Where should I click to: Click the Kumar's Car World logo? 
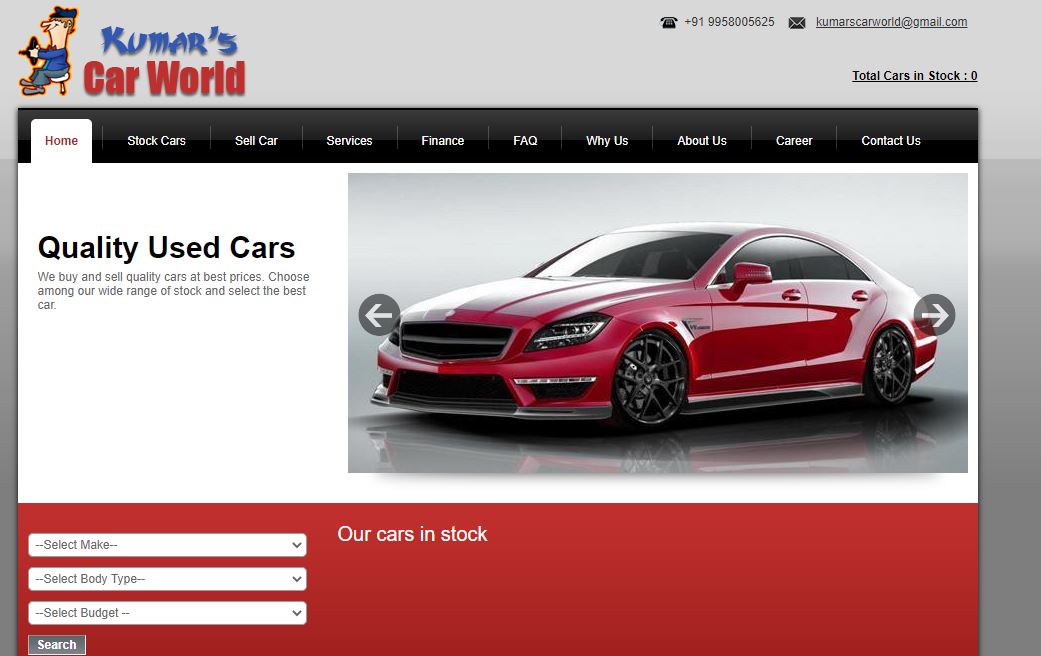[132, 52]
